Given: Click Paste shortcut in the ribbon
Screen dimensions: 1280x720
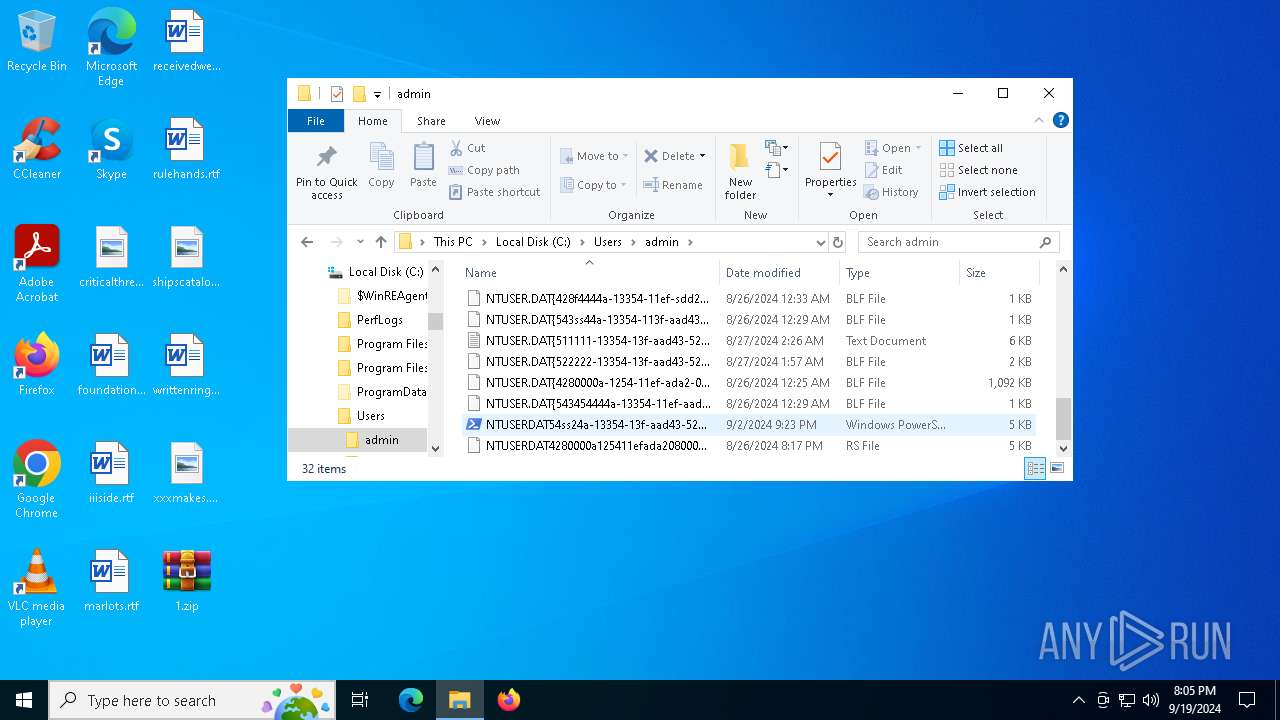Looking at the screenshot, I should [494, 192].
